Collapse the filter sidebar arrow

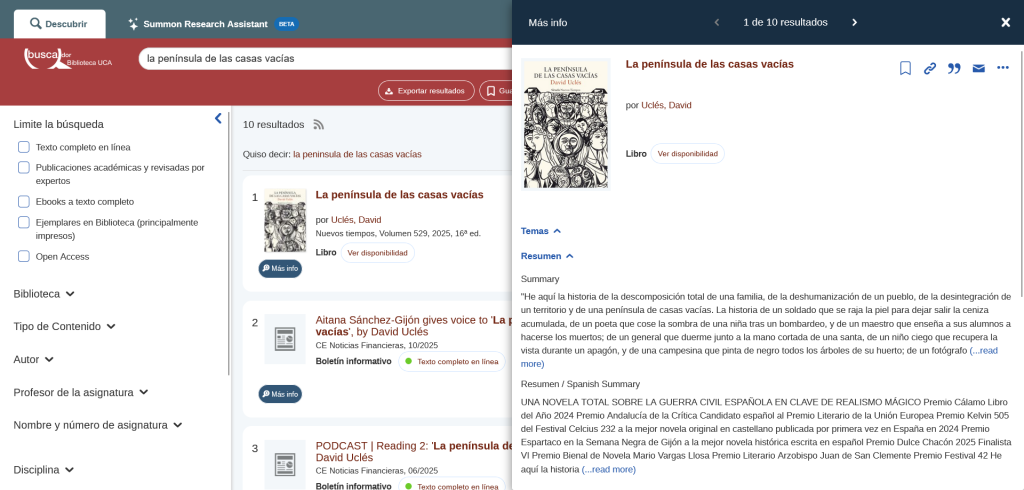[x=218, y=119]
